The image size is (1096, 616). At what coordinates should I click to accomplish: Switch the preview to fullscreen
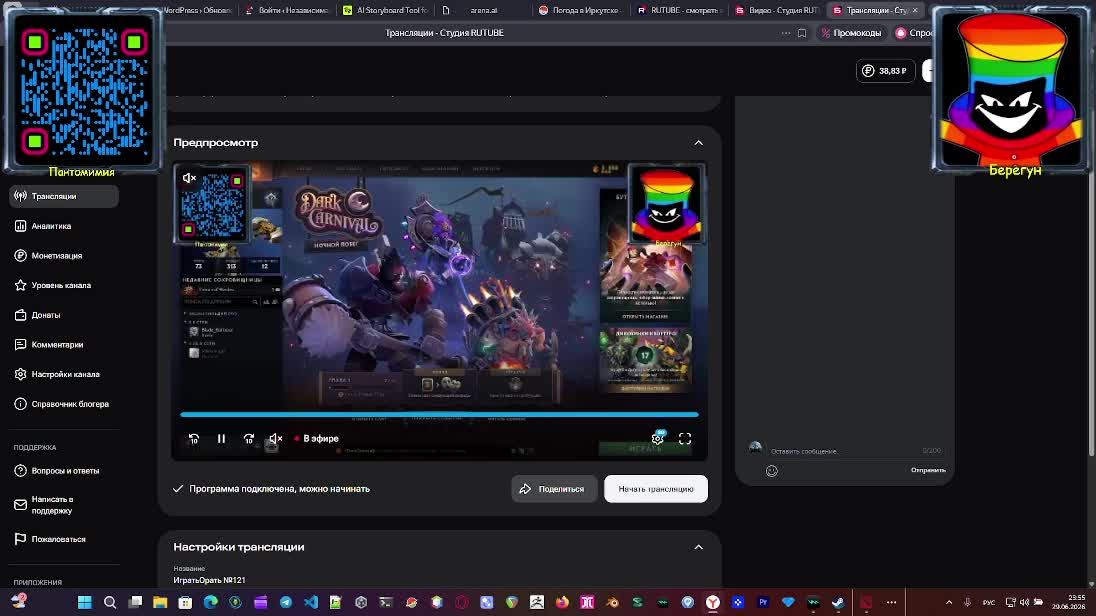point(685,439)
